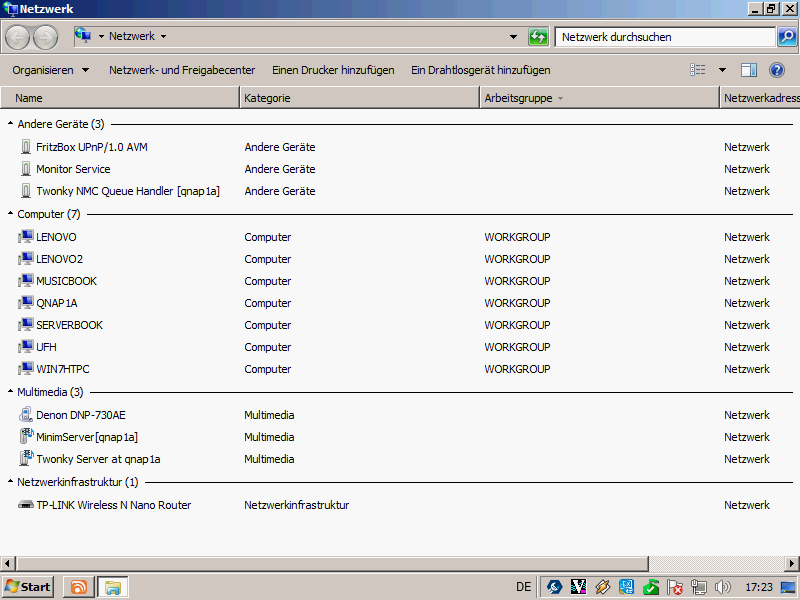
Task: Toggle the preview pane icon
Action: [748, 70]
